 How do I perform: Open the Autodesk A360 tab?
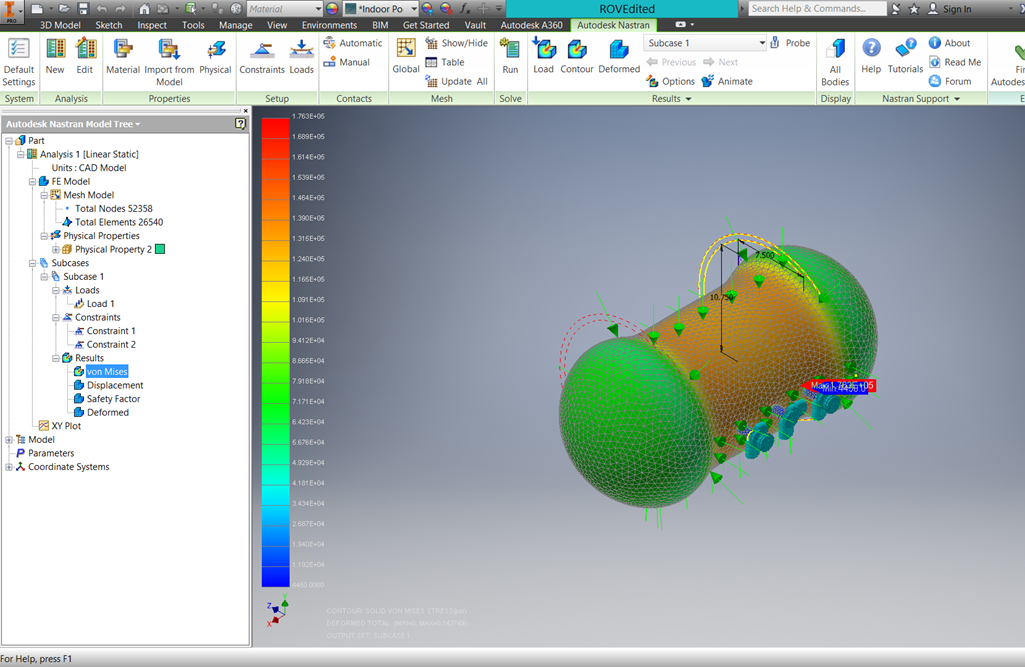(x=531, y=25)
